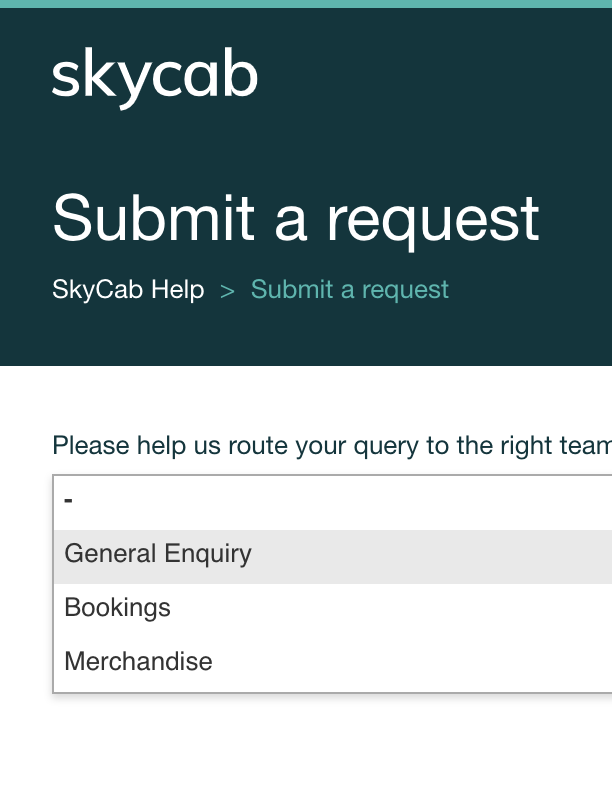
Task: Click the breadcrumb arrow separator
Action: click(227, 291)
